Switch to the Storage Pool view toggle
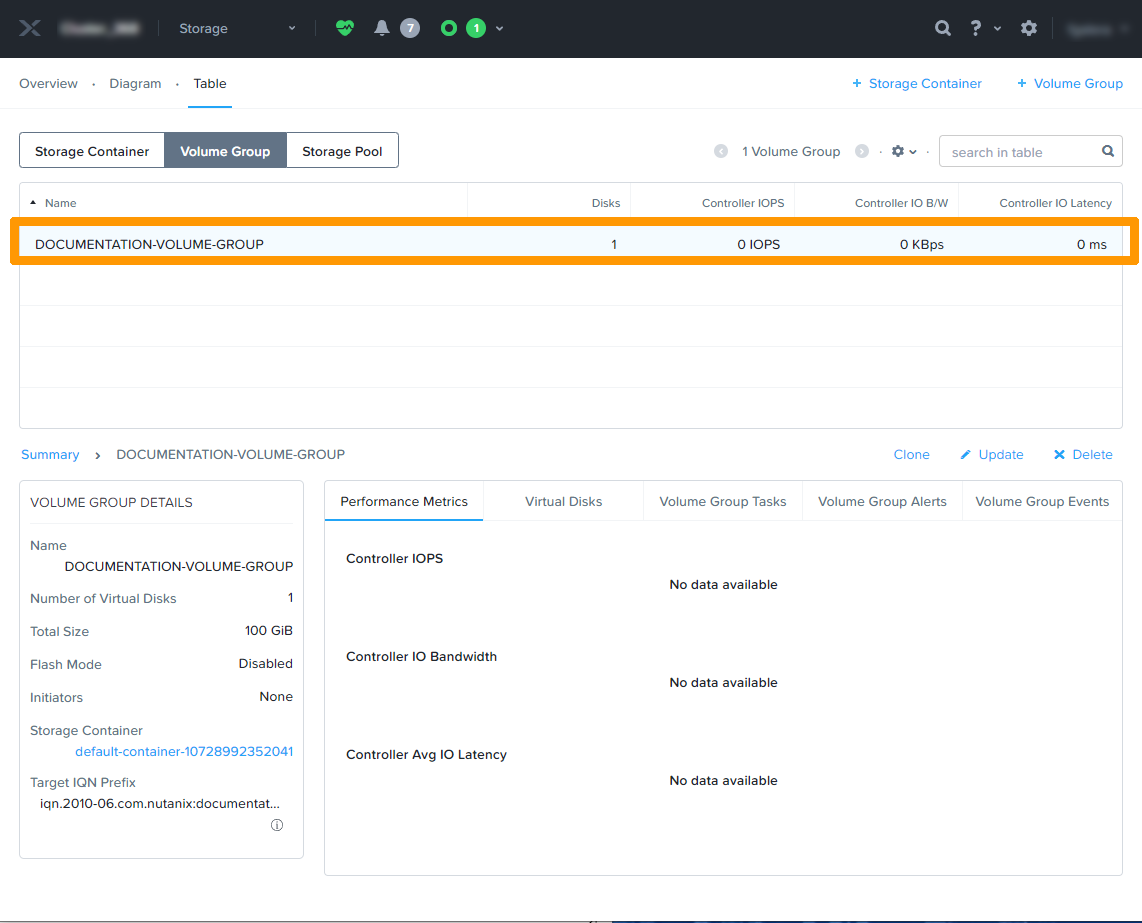The height and width of the screenshot is (923, 1142). pos(341,150)
